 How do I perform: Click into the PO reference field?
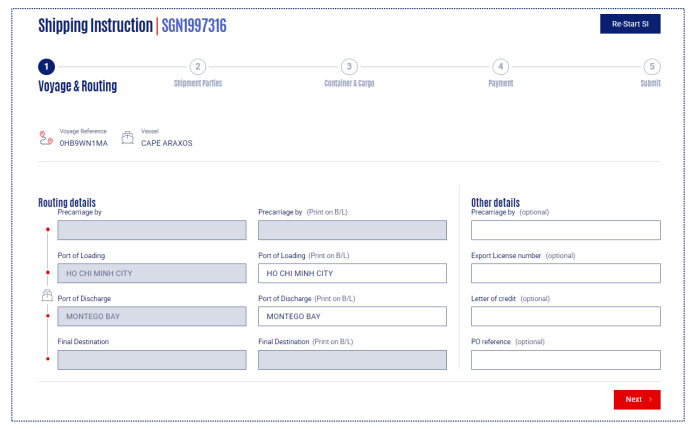point(565,359)
